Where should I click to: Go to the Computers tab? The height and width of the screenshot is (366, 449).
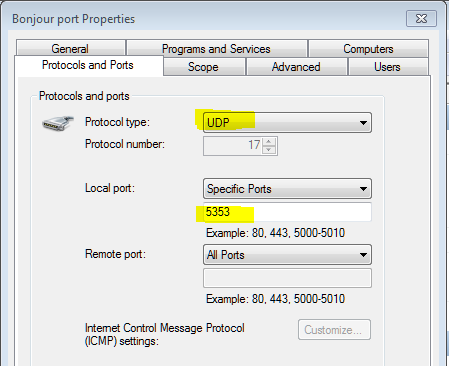(368, 48)
